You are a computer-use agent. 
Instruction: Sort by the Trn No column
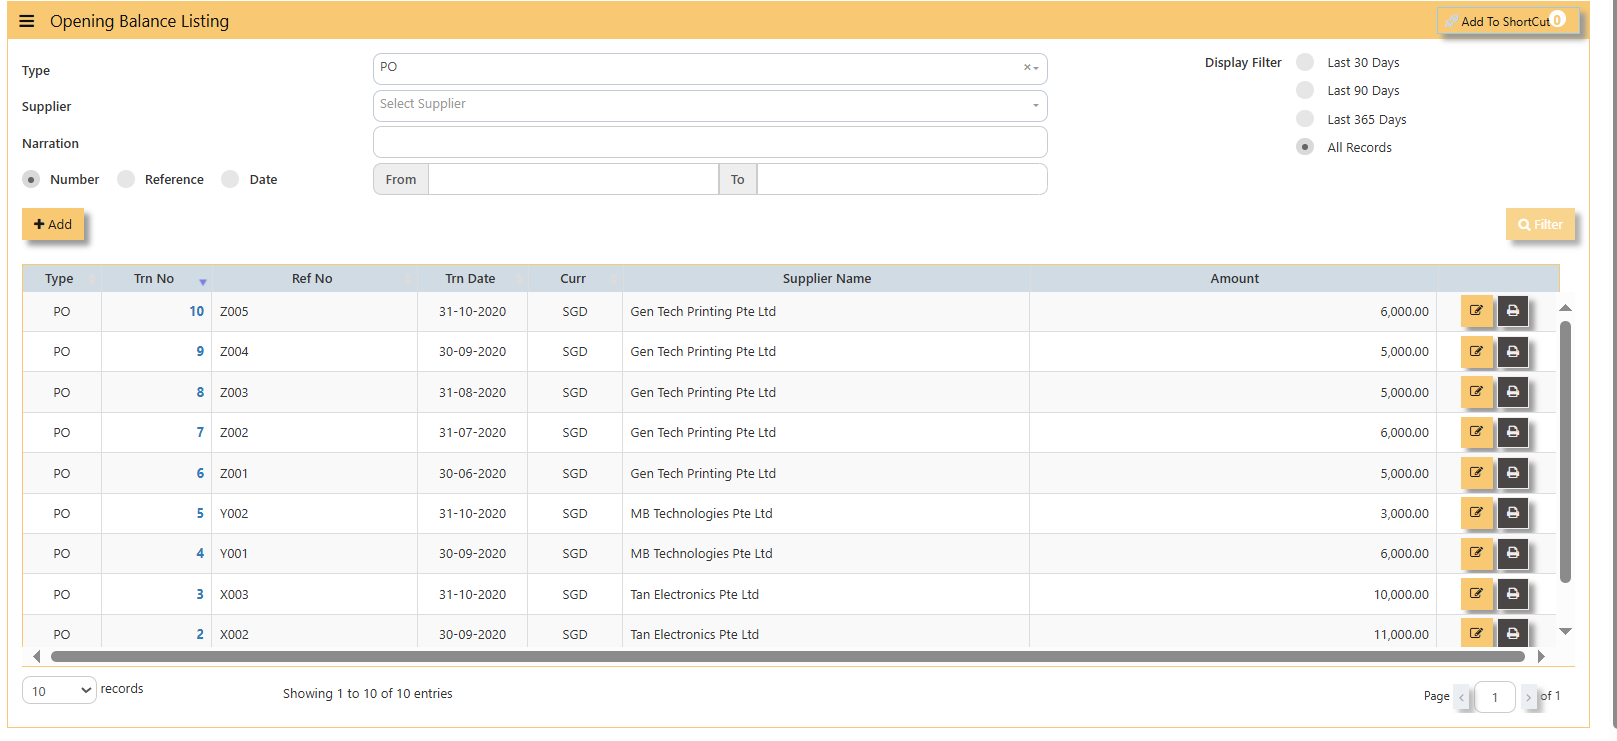155,279
